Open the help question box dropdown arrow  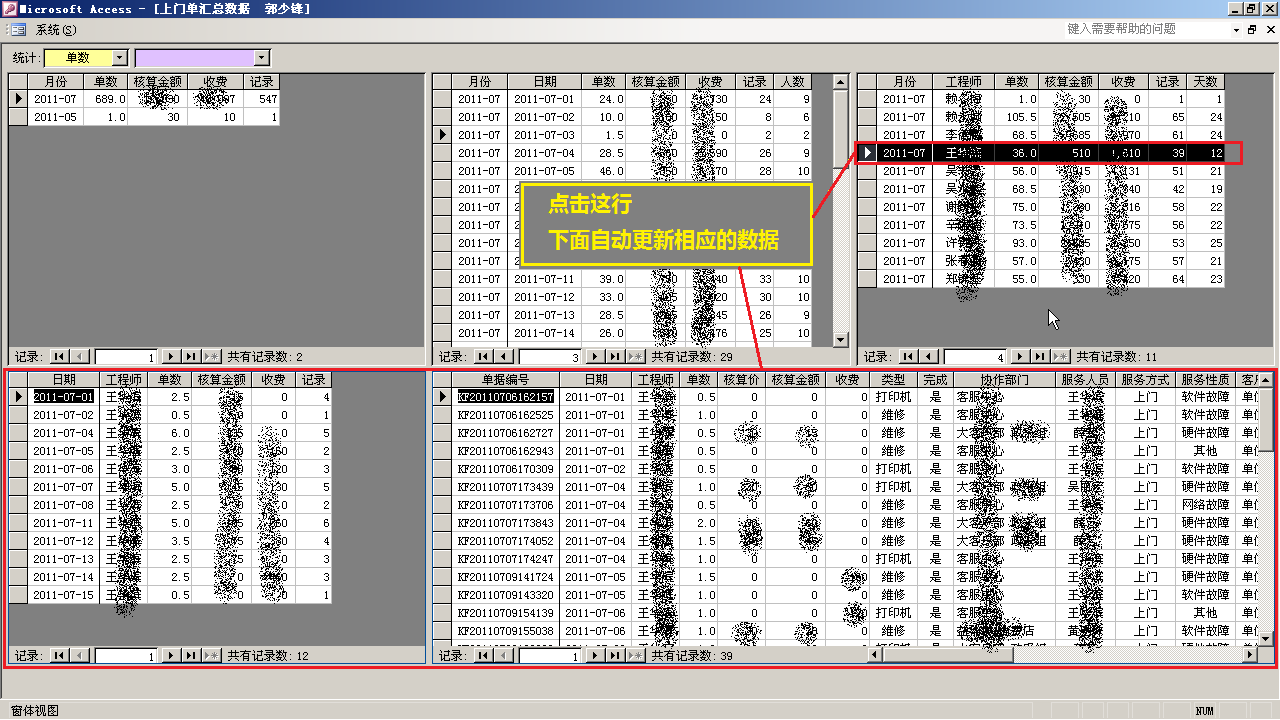1234,30
